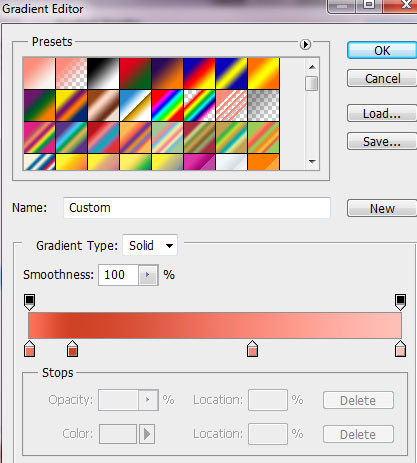Screen dimensions: 417x463
Task: Choose the rainbow spectrum gradient preset
Action: pos(167,105)
